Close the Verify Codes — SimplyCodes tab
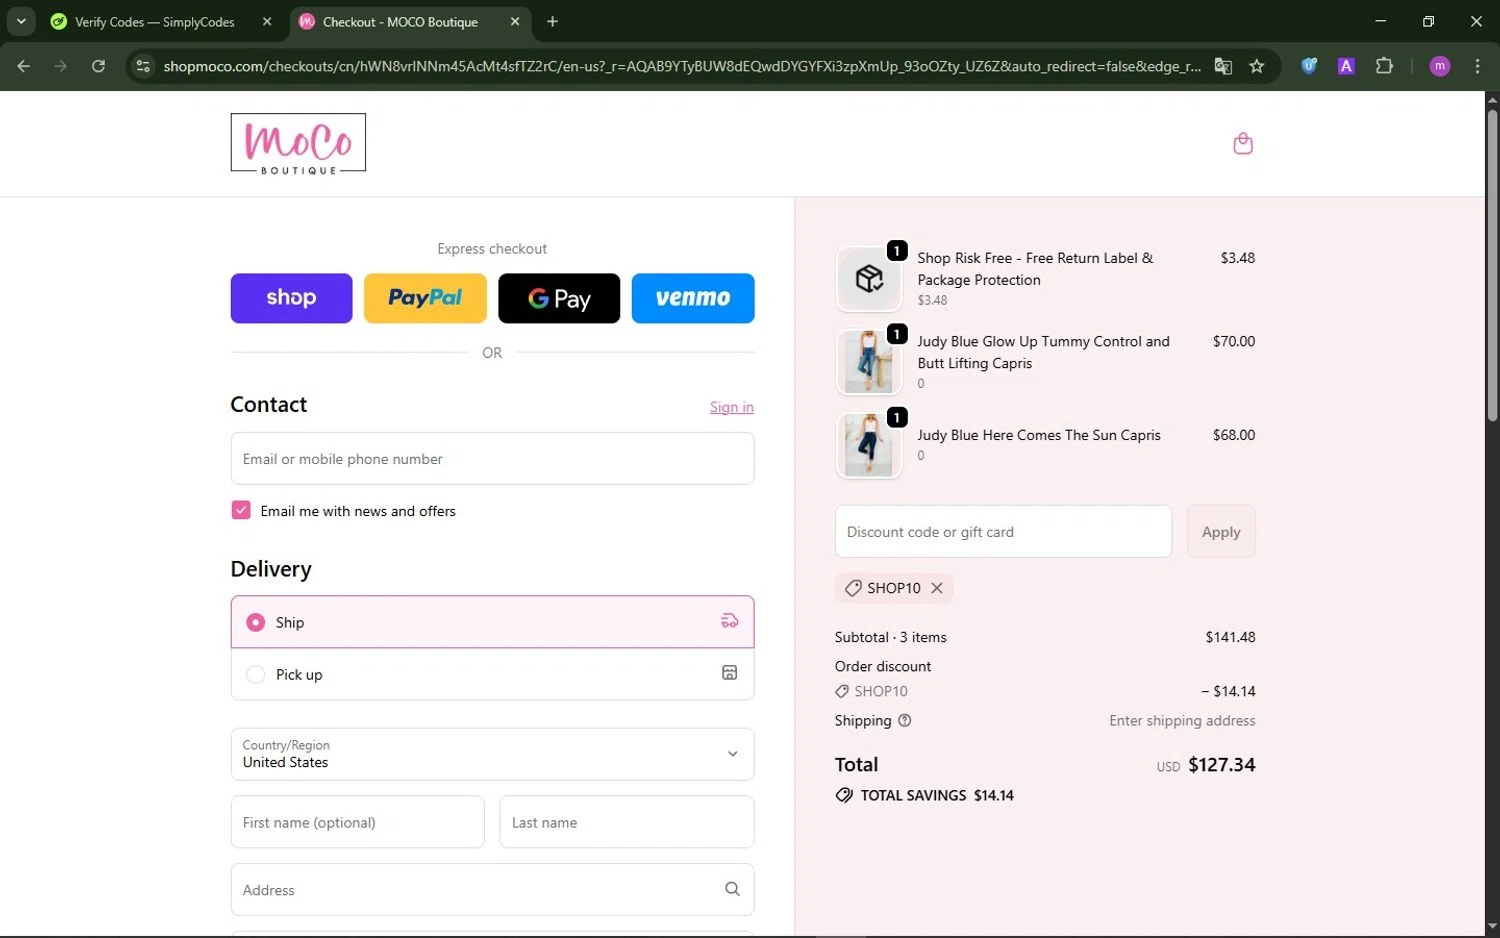 tap(267, 21)
